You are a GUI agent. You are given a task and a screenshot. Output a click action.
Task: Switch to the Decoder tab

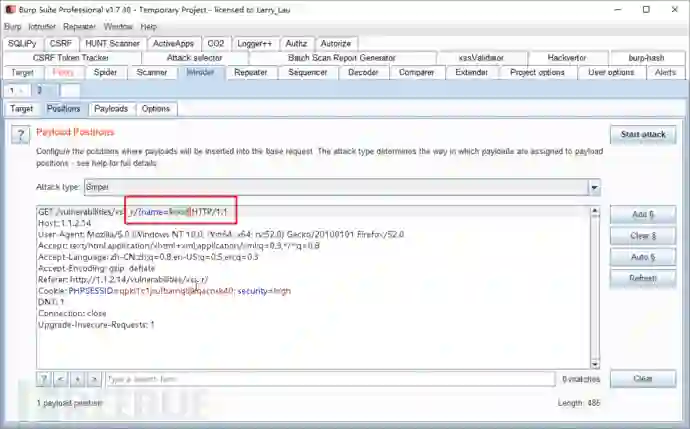click(x=363, y=73)
